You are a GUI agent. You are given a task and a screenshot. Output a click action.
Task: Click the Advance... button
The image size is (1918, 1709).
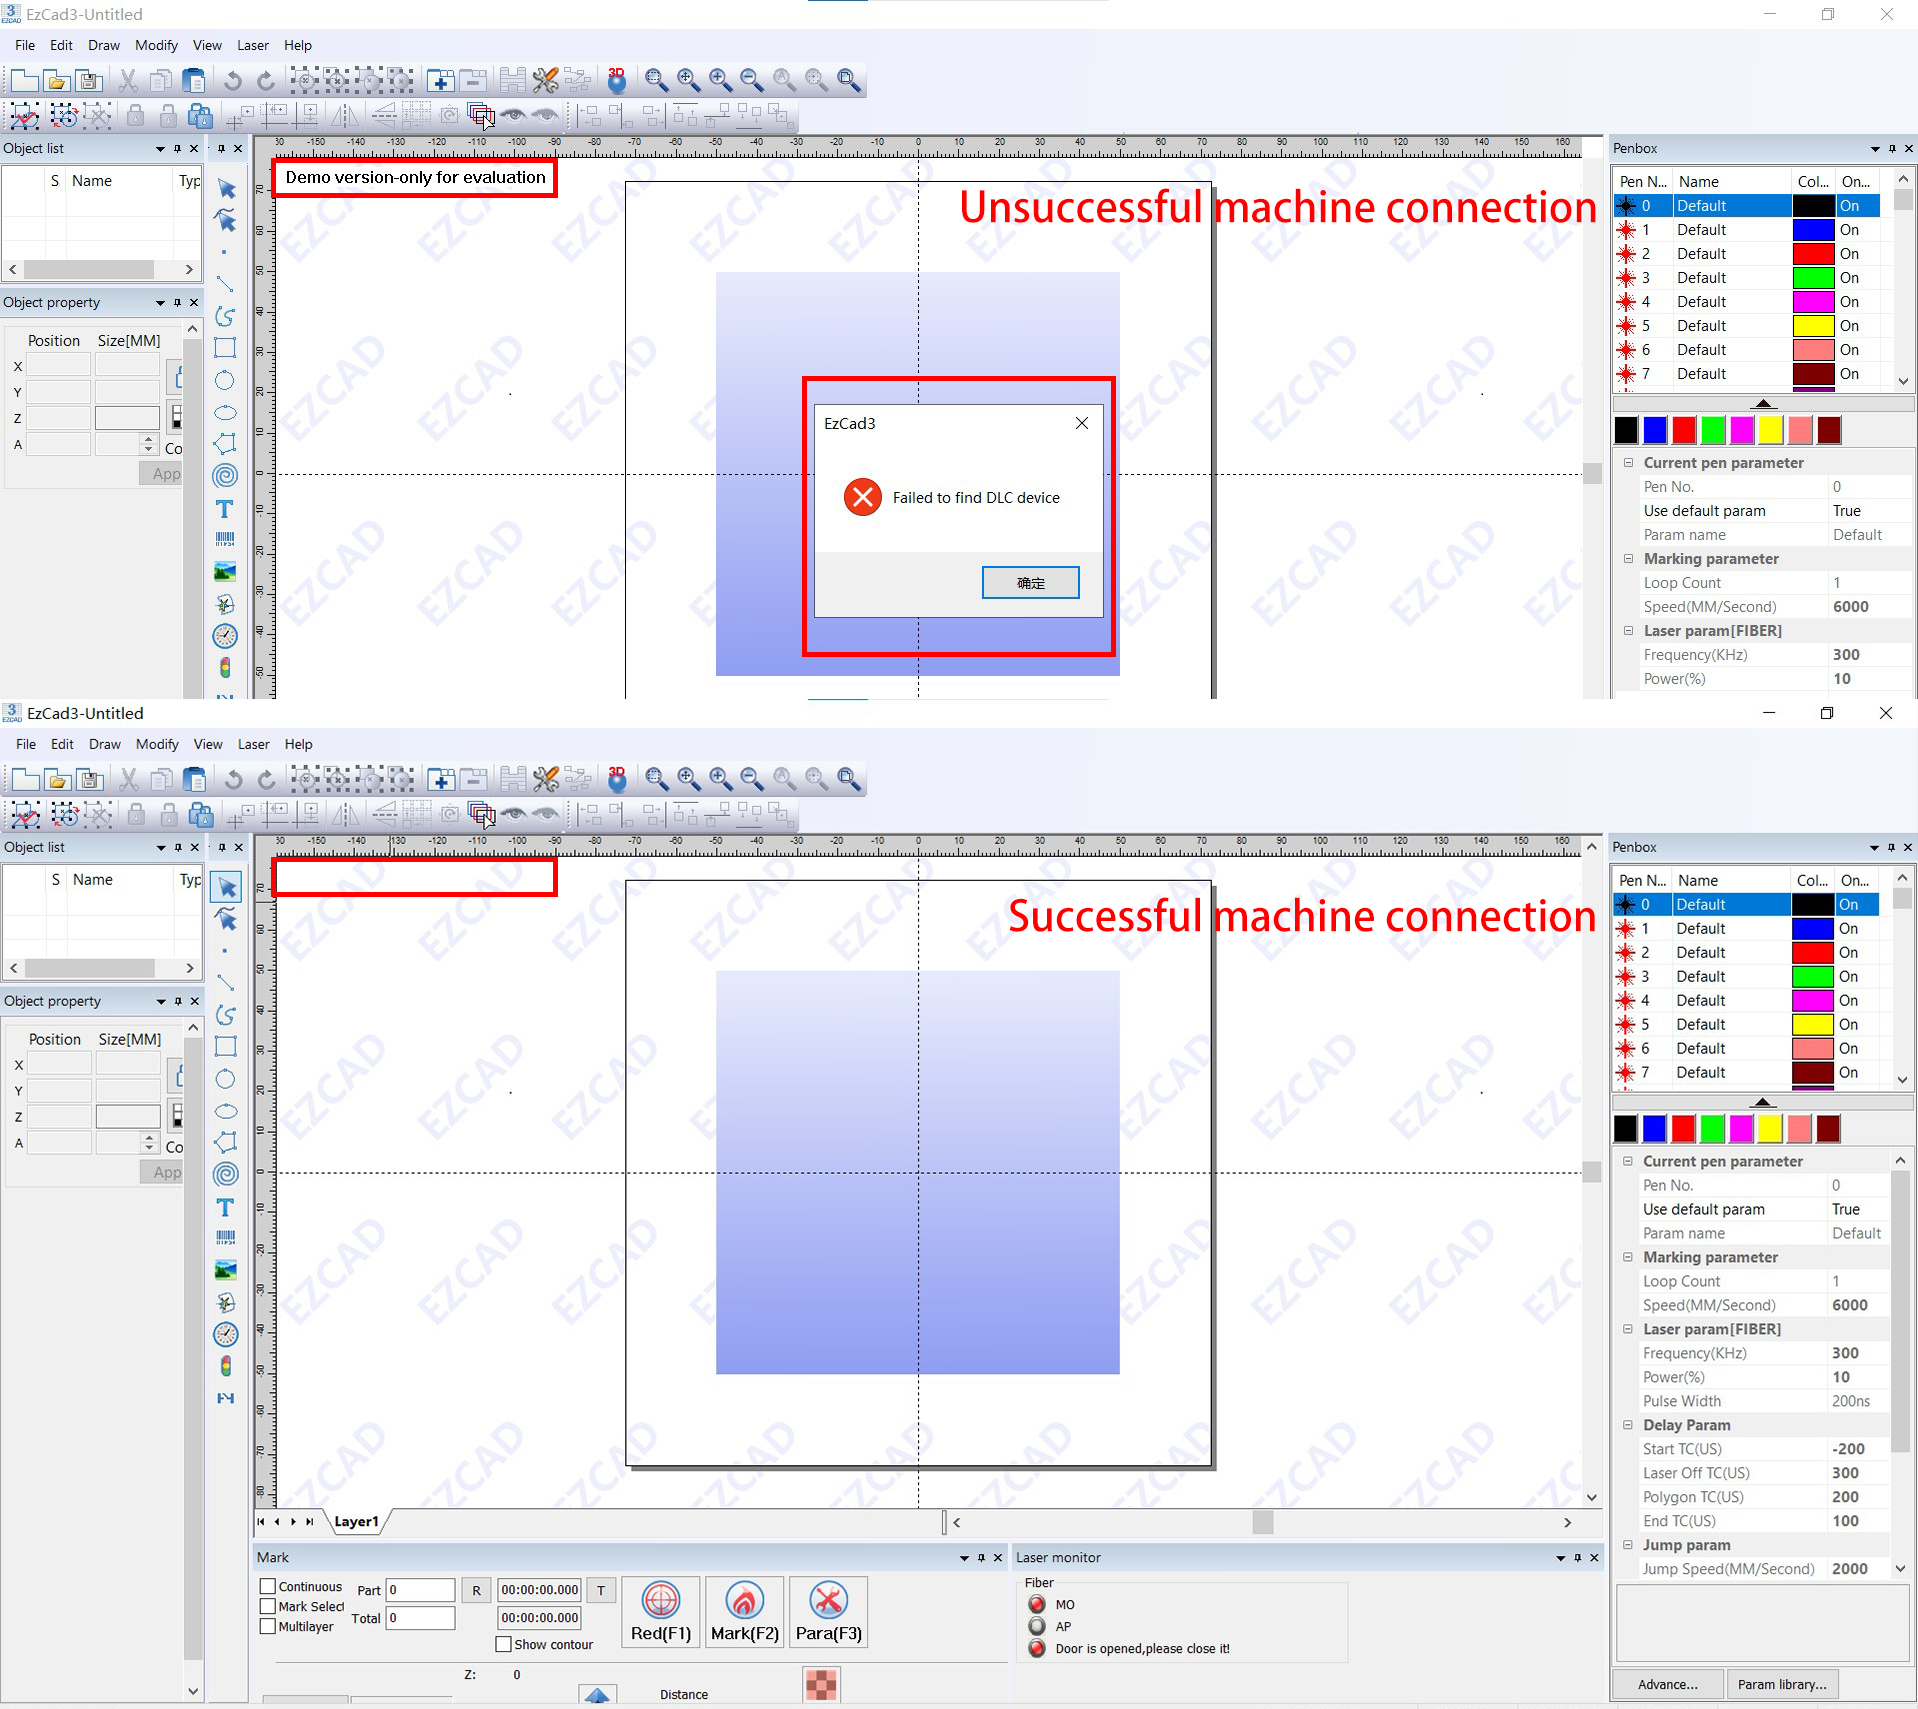1667,1684
